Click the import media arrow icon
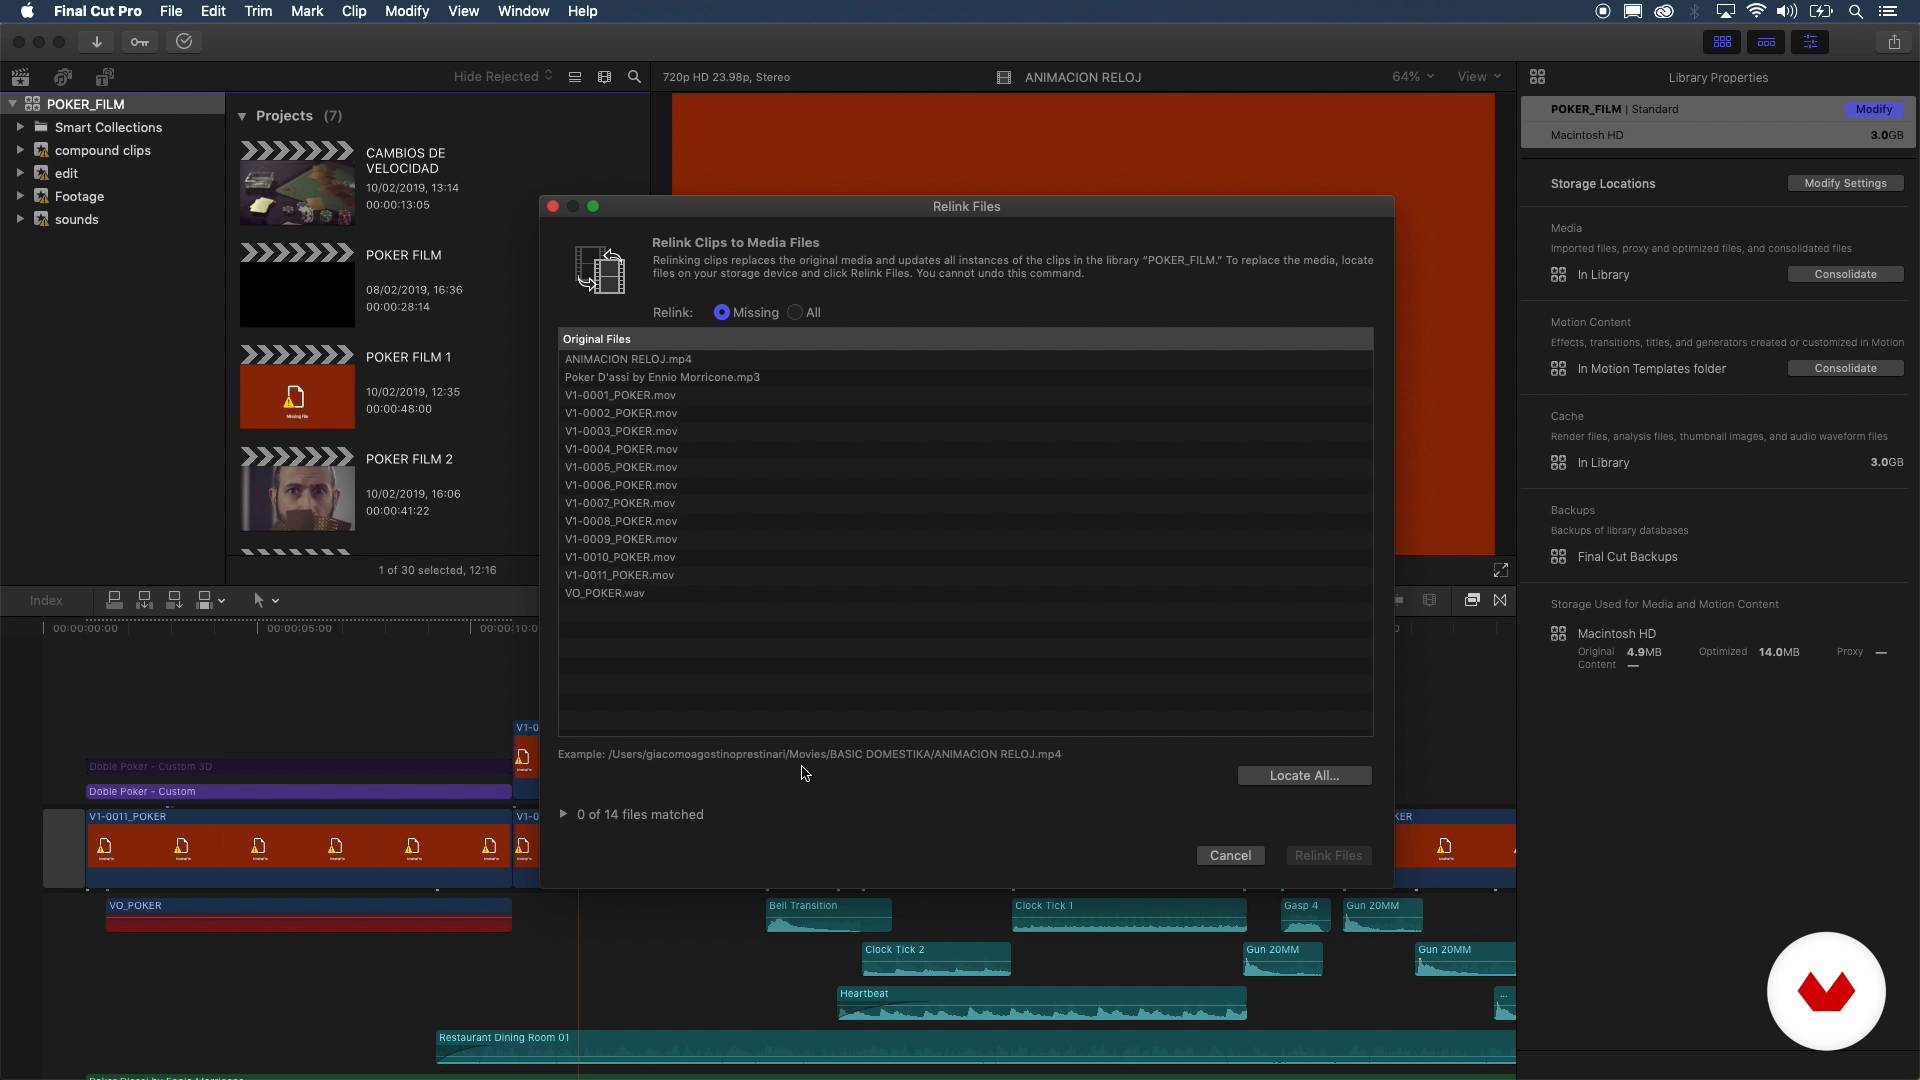 pyautogui.click(x=96, y=42)
